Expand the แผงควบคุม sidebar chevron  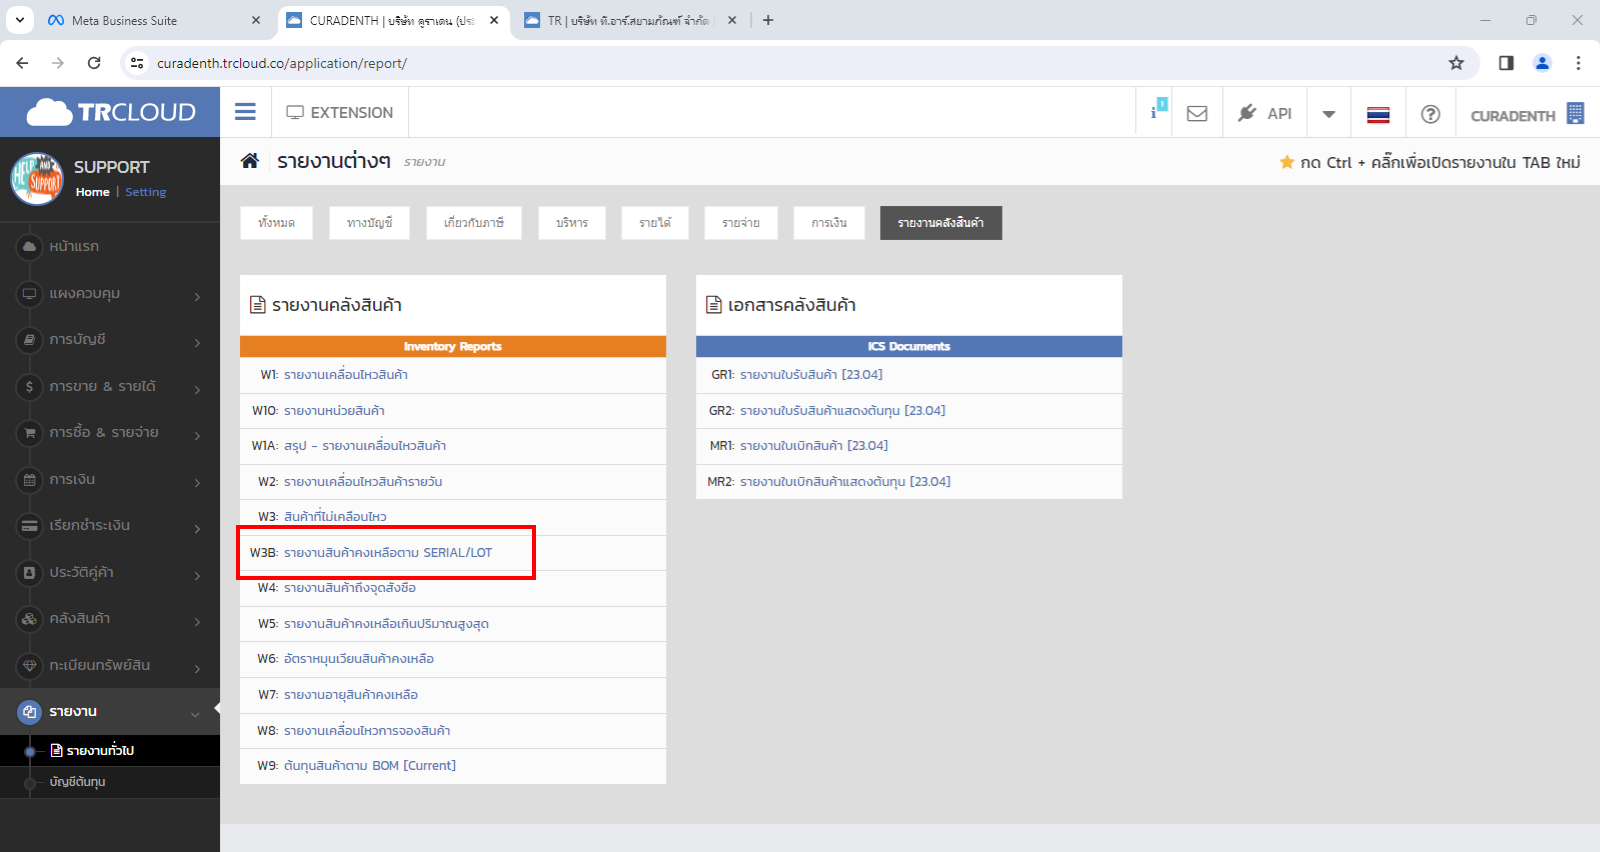click(x=197, y=296)
